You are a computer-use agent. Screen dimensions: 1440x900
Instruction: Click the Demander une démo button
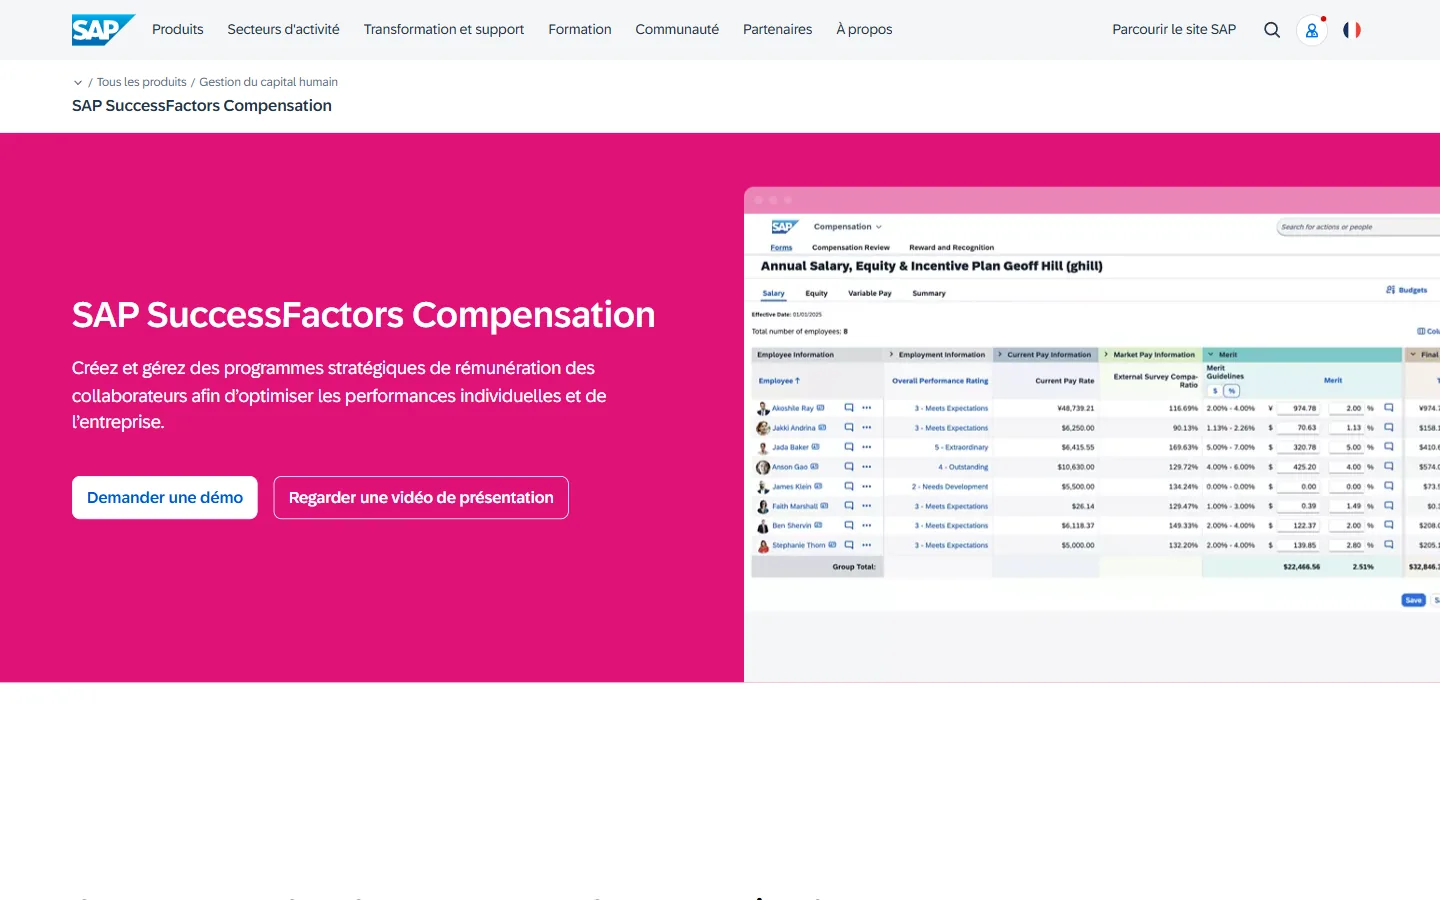point(165,497)
